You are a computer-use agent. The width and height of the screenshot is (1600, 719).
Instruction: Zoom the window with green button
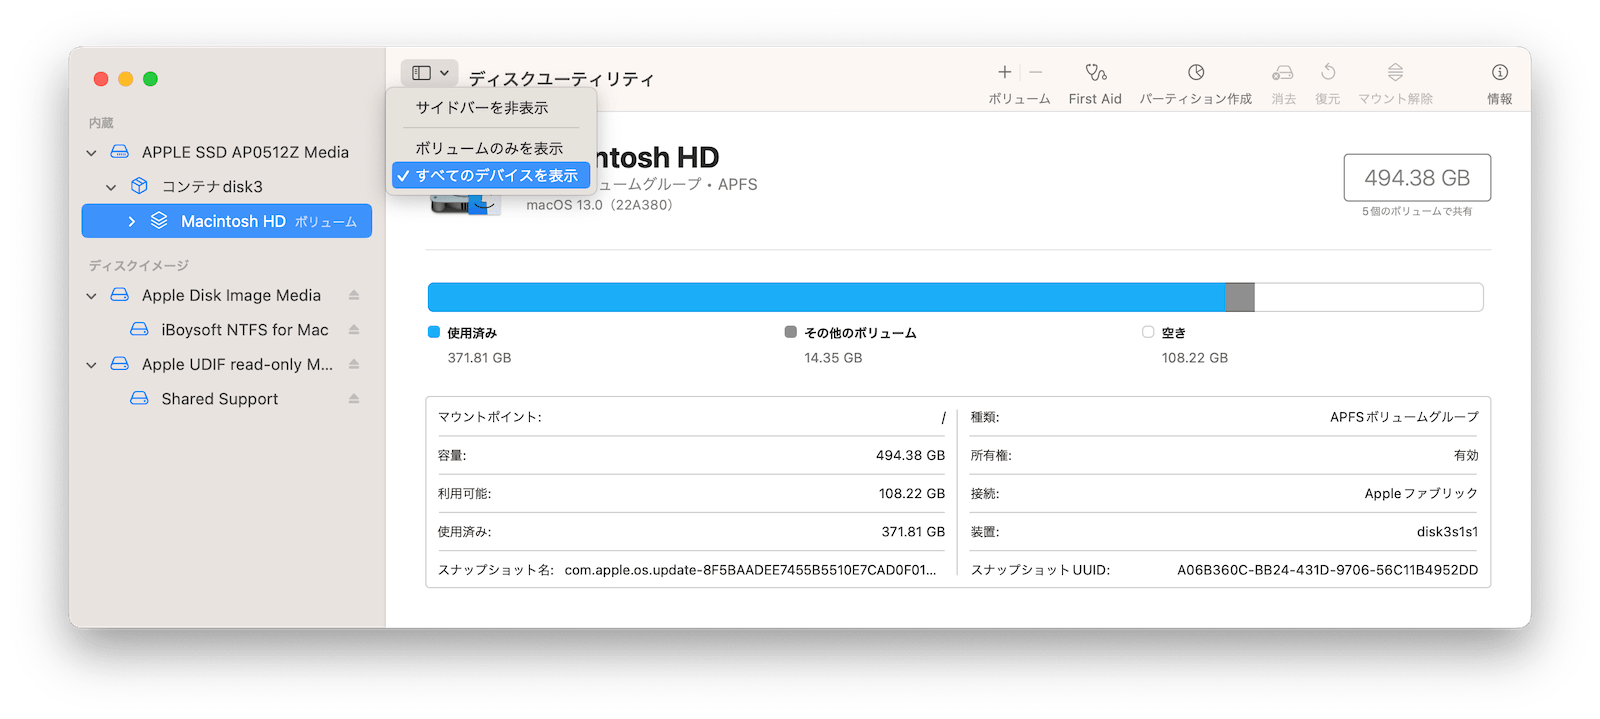pyautogui.click(x=151, y=79)
